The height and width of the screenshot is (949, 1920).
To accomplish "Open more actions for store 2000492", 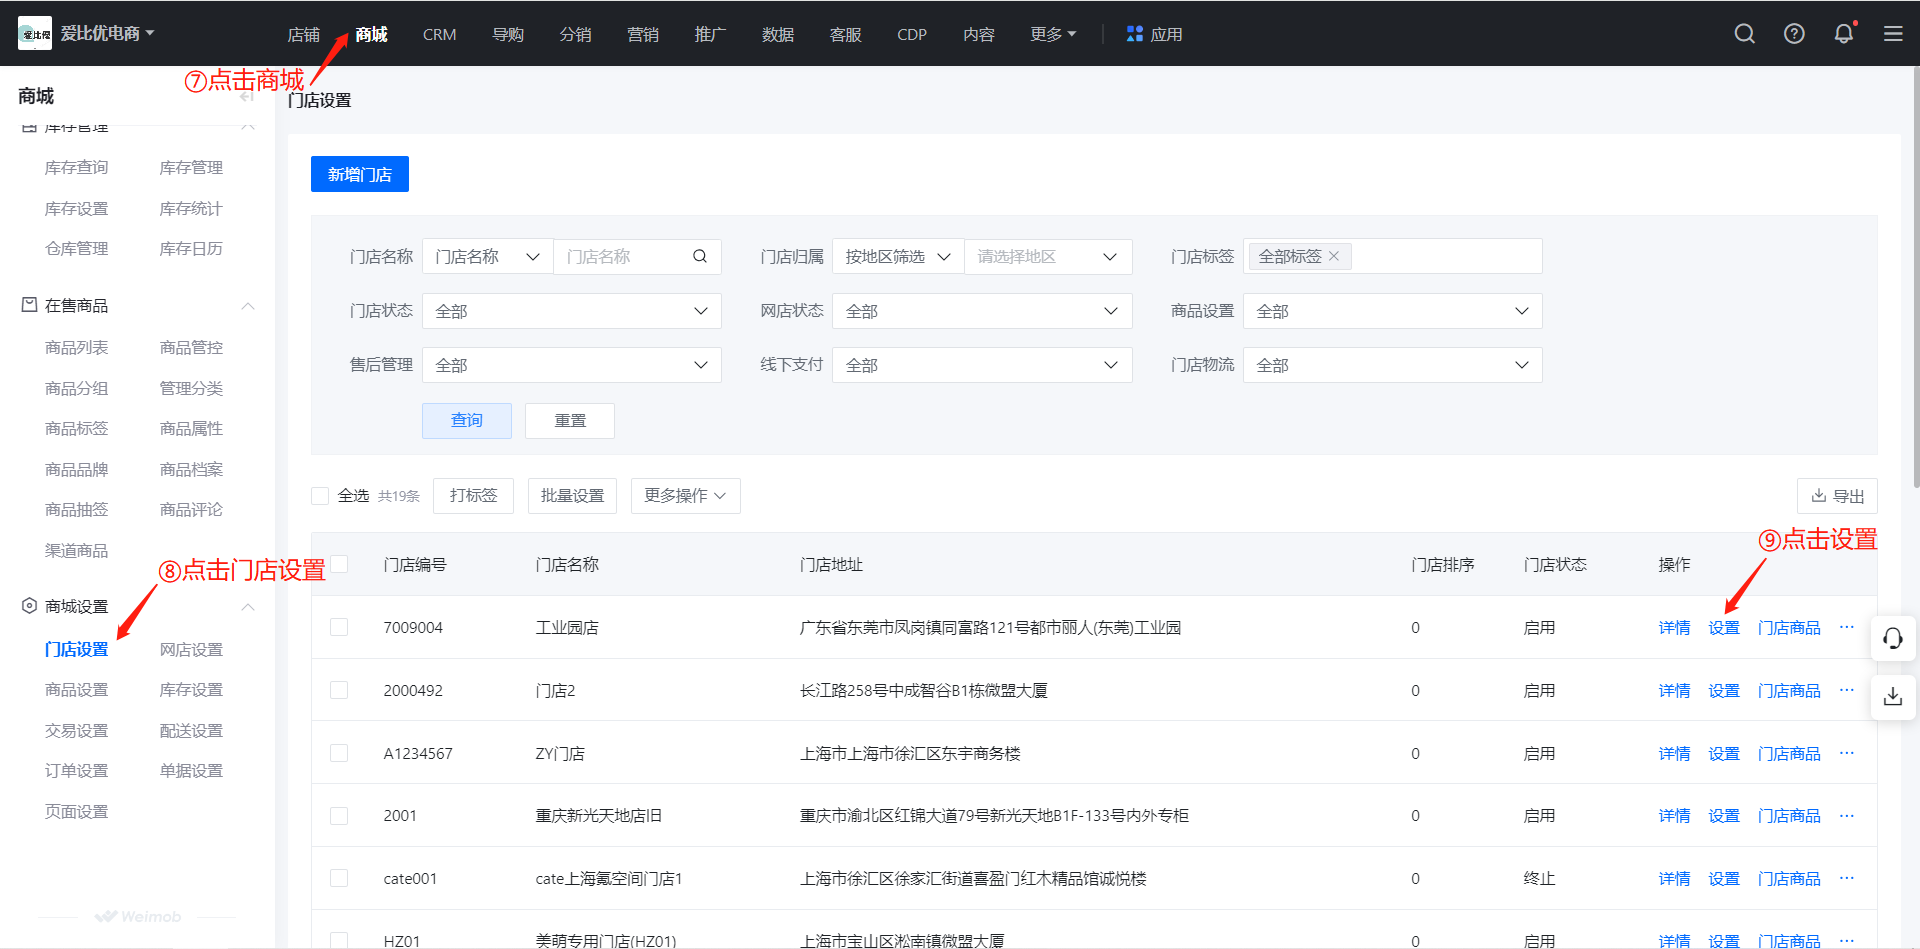I will [x=1846, y=690].
